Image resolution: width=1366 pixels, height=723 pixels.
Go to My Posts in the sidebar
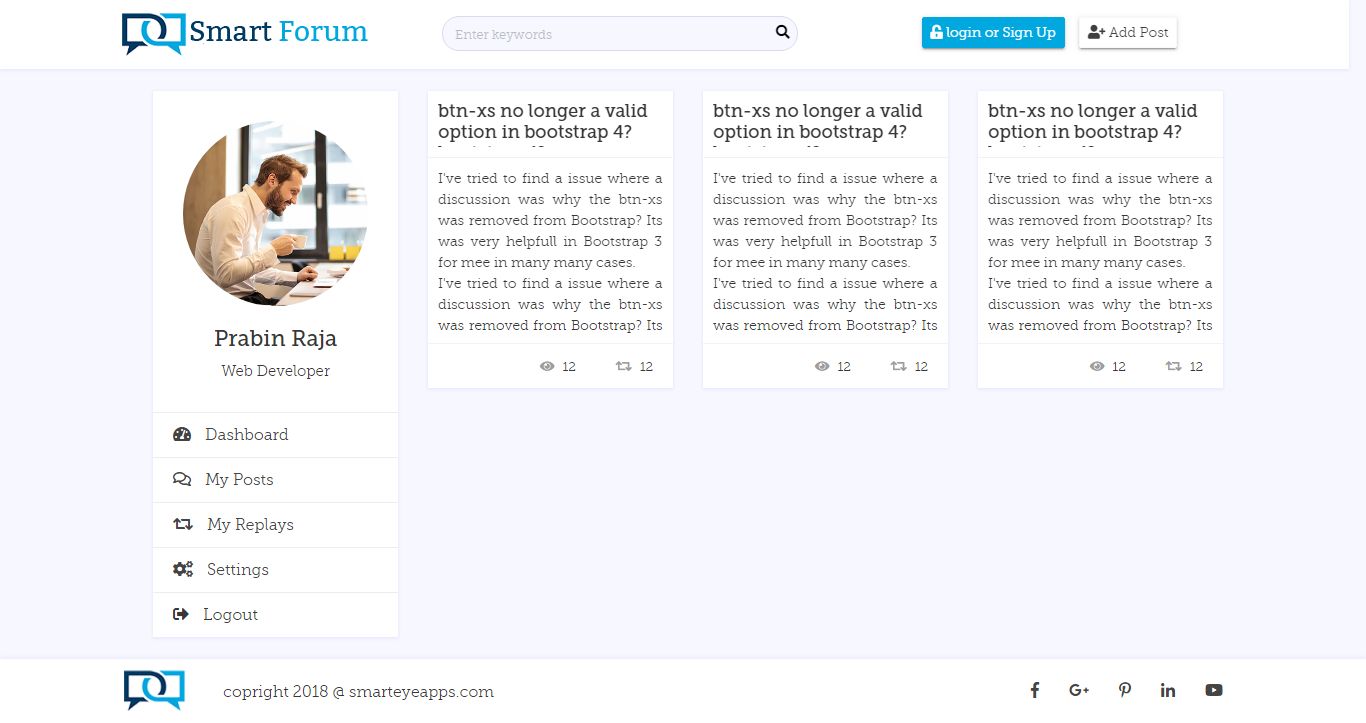pyautogui.click(x=275, y=479)
